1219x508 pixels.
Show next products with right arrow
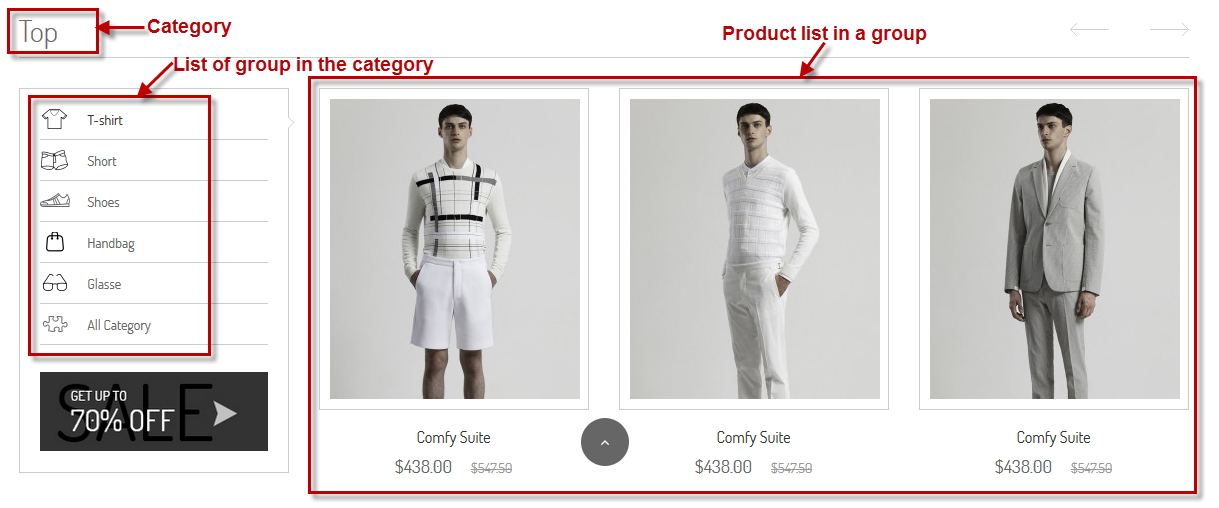1169,30
